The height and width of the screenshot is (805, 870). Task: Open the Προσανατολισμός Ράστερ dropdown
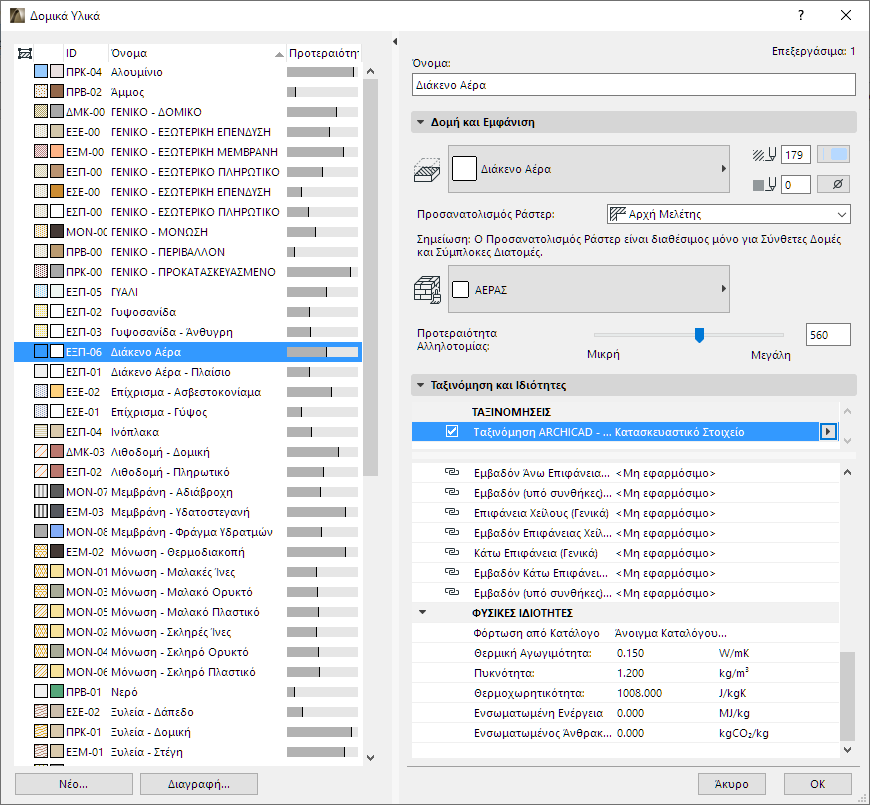tap(728, 214)
